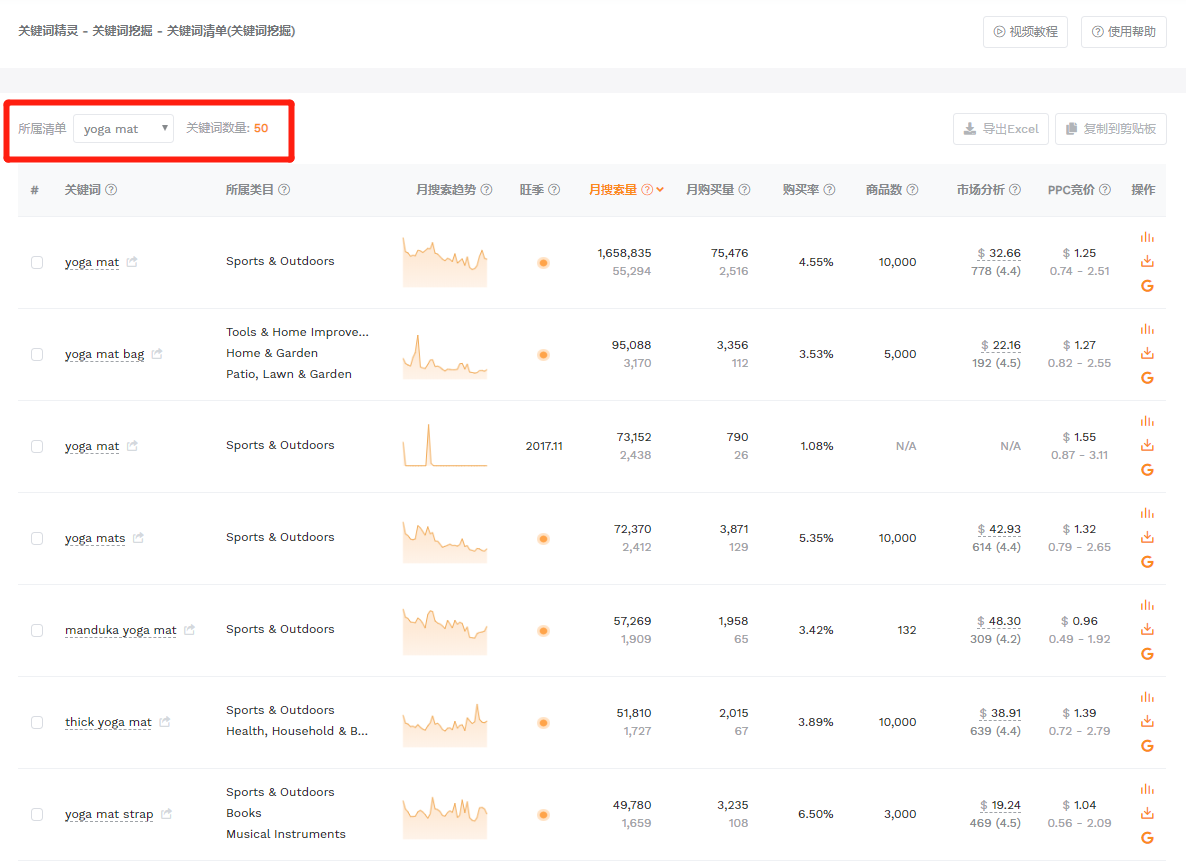Viewport: 1186px width, 862px height.
Task: Check the box for the 73,152 yoga mat row
Action: click(x=37, y=446)
